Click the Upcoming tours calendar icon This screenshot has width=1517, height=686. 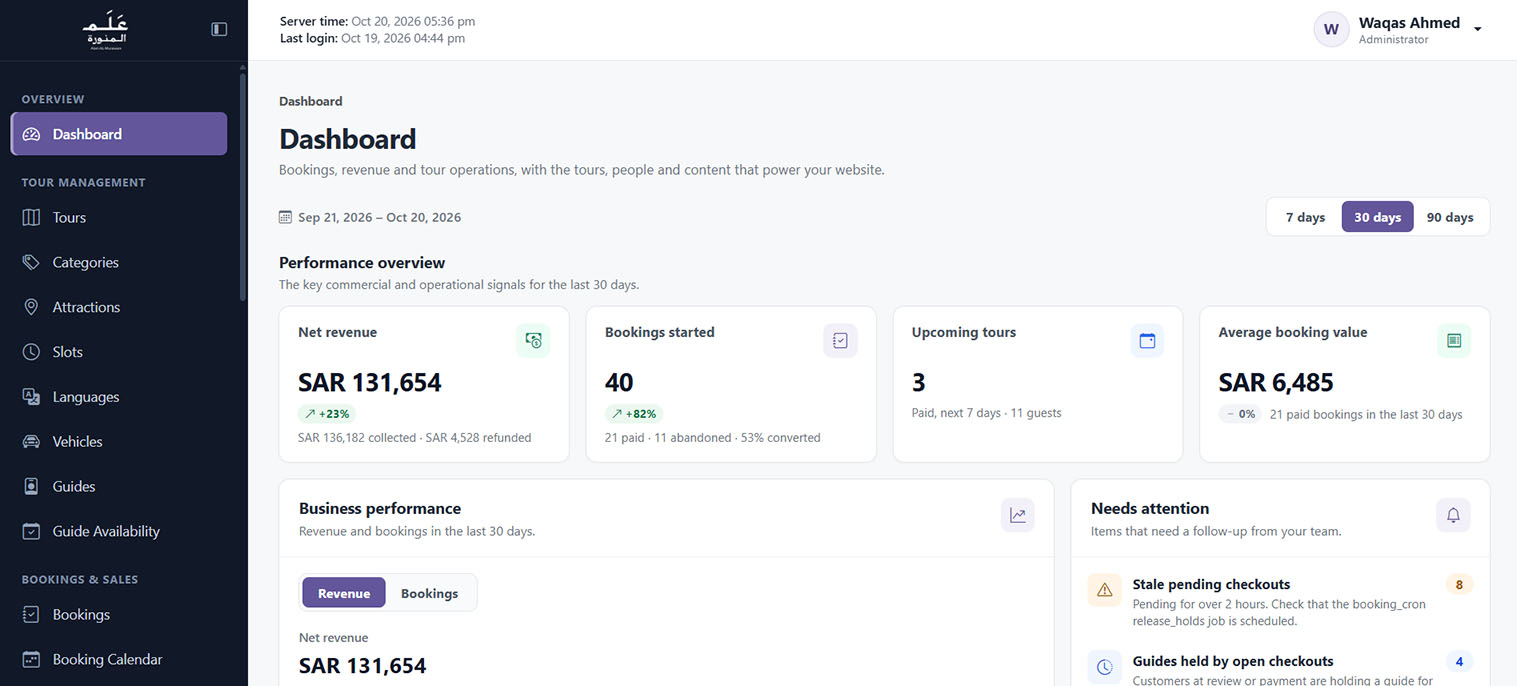pos(1147,341)
